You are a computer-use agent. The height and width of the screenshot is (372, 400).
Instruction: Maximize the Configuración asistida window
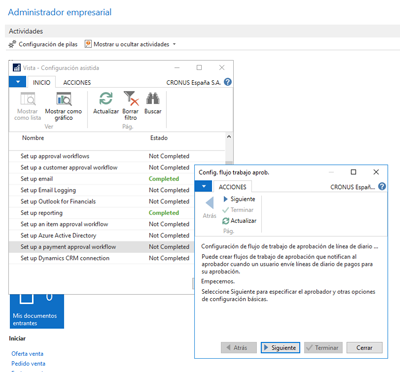[199, 68]
